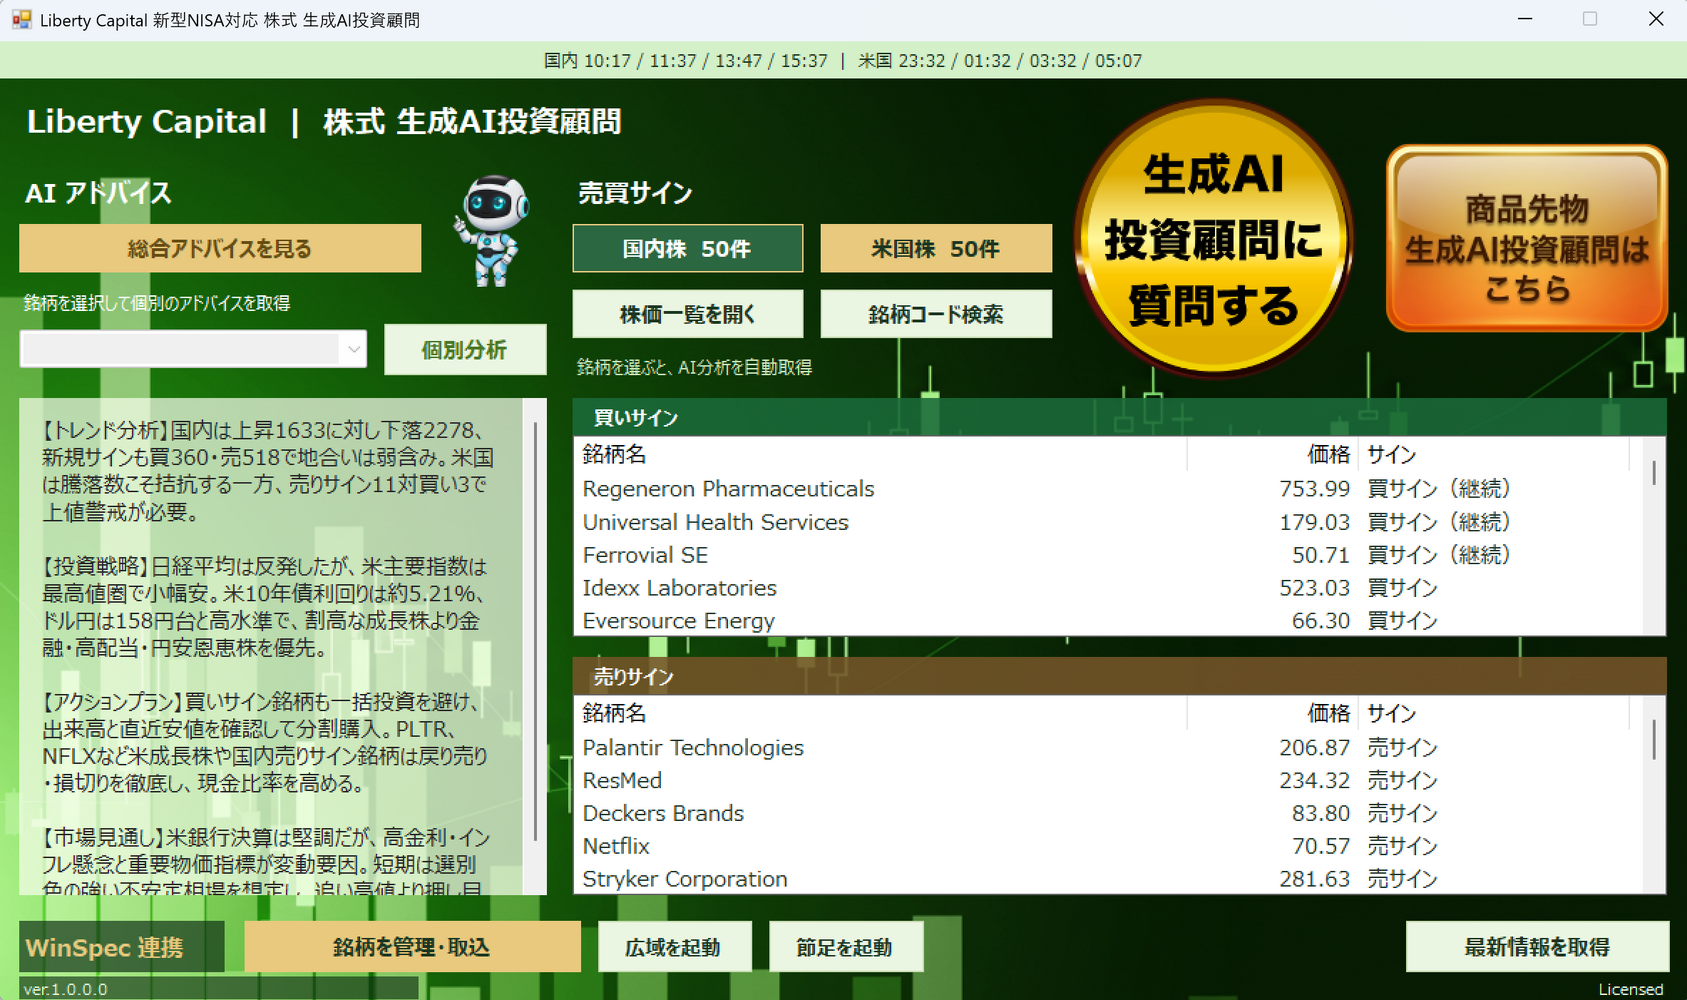1687x1000 pixels.
Task: Select Deckers Brands row
Action: click(x=1108, y=814)
